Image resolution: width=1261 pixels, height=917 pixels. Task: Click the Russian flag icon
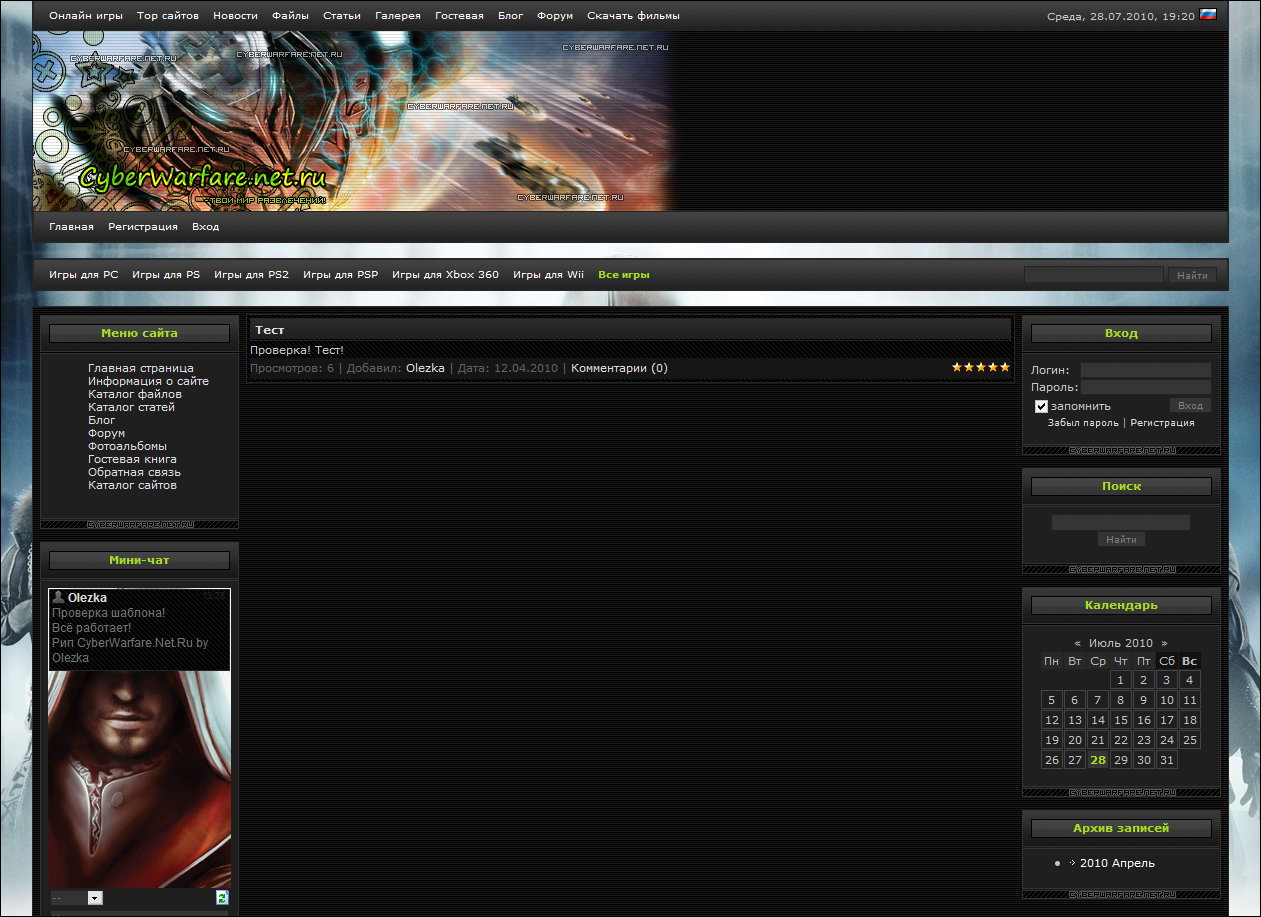tap(1207, 15)
